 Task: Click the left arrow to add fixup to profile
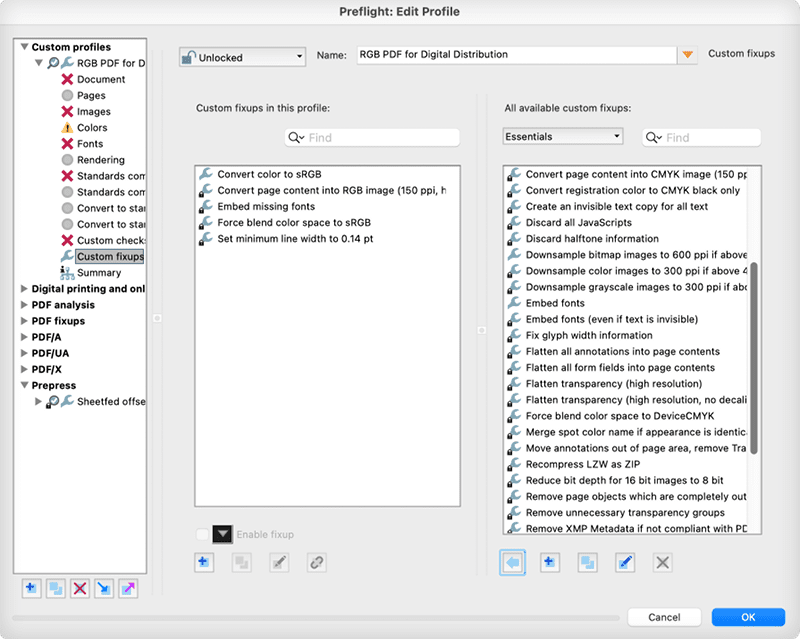513,563
